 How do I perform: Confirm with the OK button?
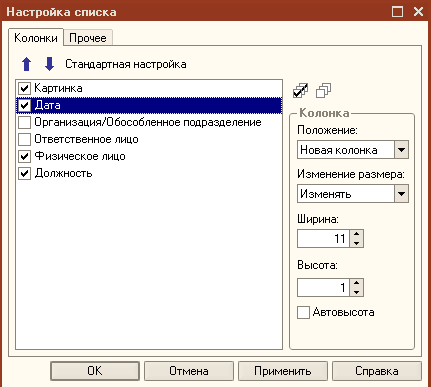[95, 371]
